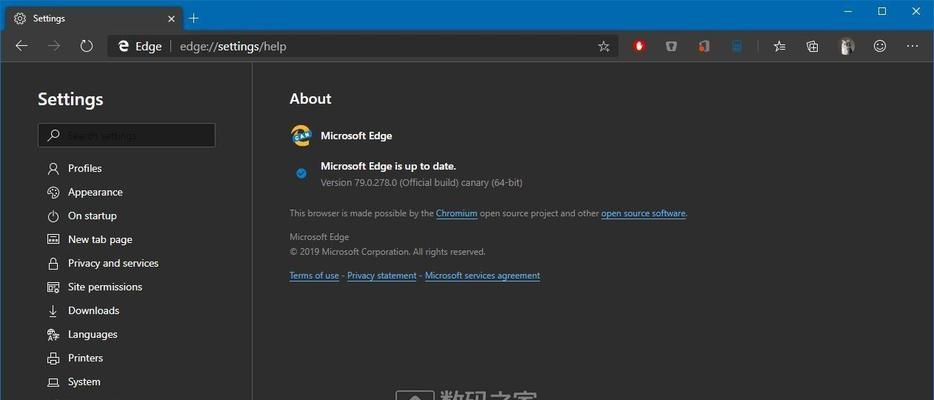Click 'Microsoft Edge is up to date.' text
Image resolution: width=934 pixels, height=400 pixels.
(388, 166)
